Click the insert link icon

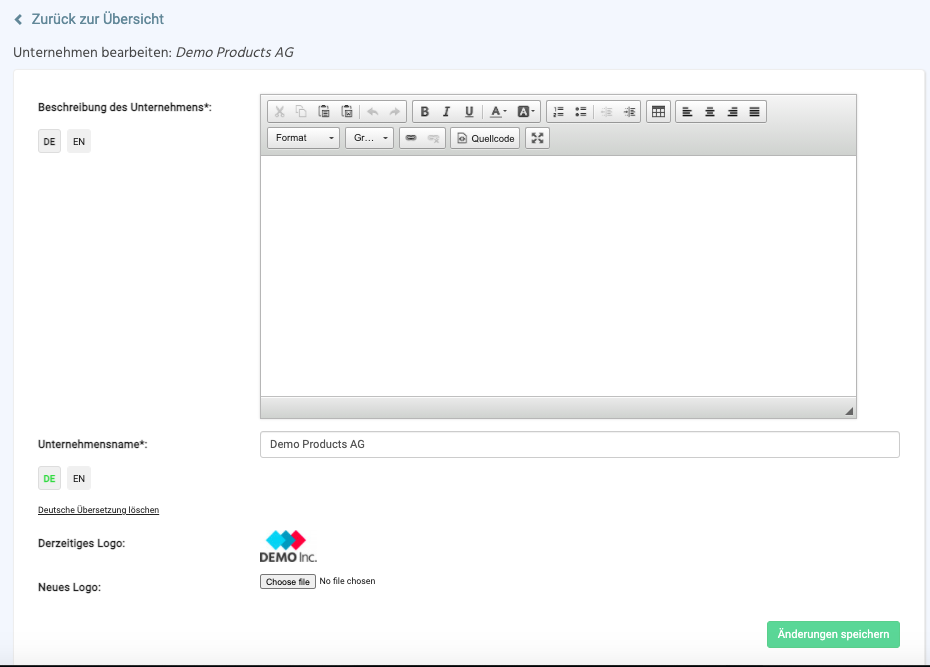pos(411,138)
